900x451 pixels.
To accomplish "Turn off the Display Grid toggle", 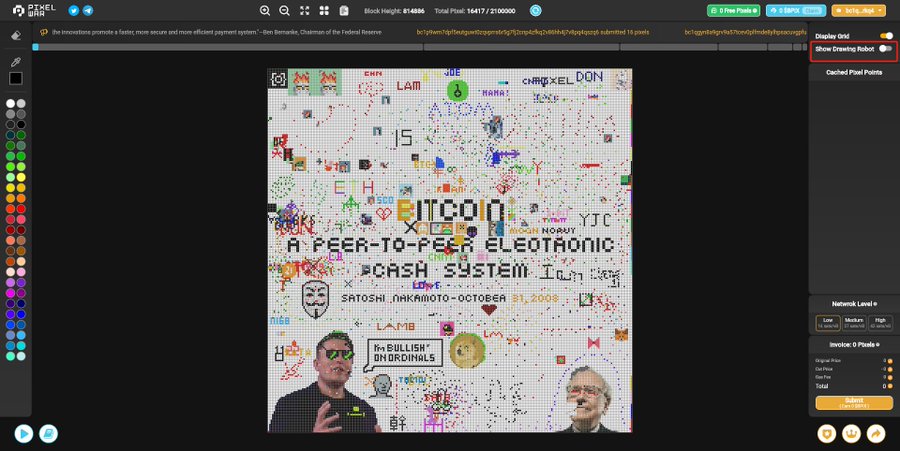I will (x=885, y=36).
